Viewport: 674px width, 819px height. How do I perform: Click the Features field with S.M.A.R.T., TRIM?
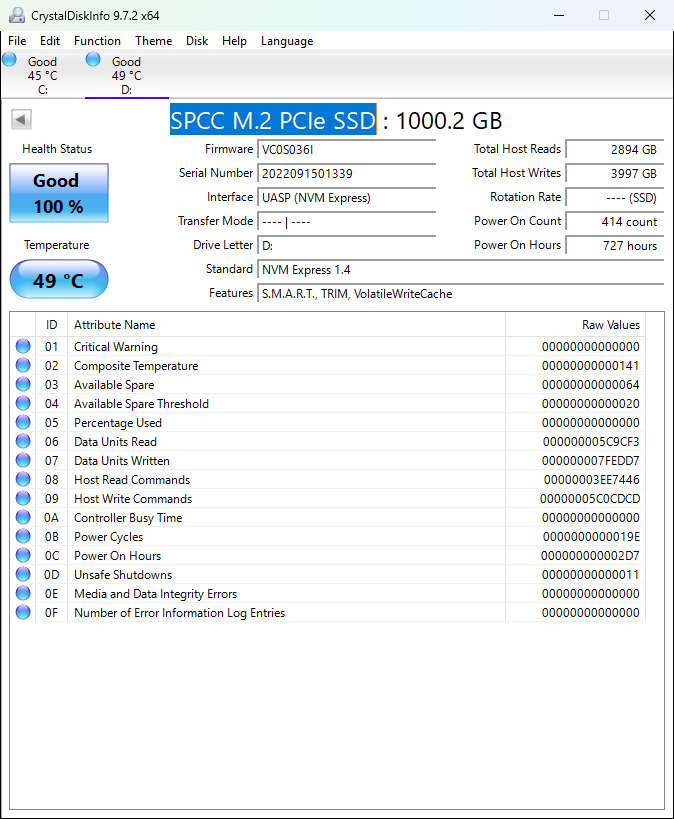(x=460, y=294)
